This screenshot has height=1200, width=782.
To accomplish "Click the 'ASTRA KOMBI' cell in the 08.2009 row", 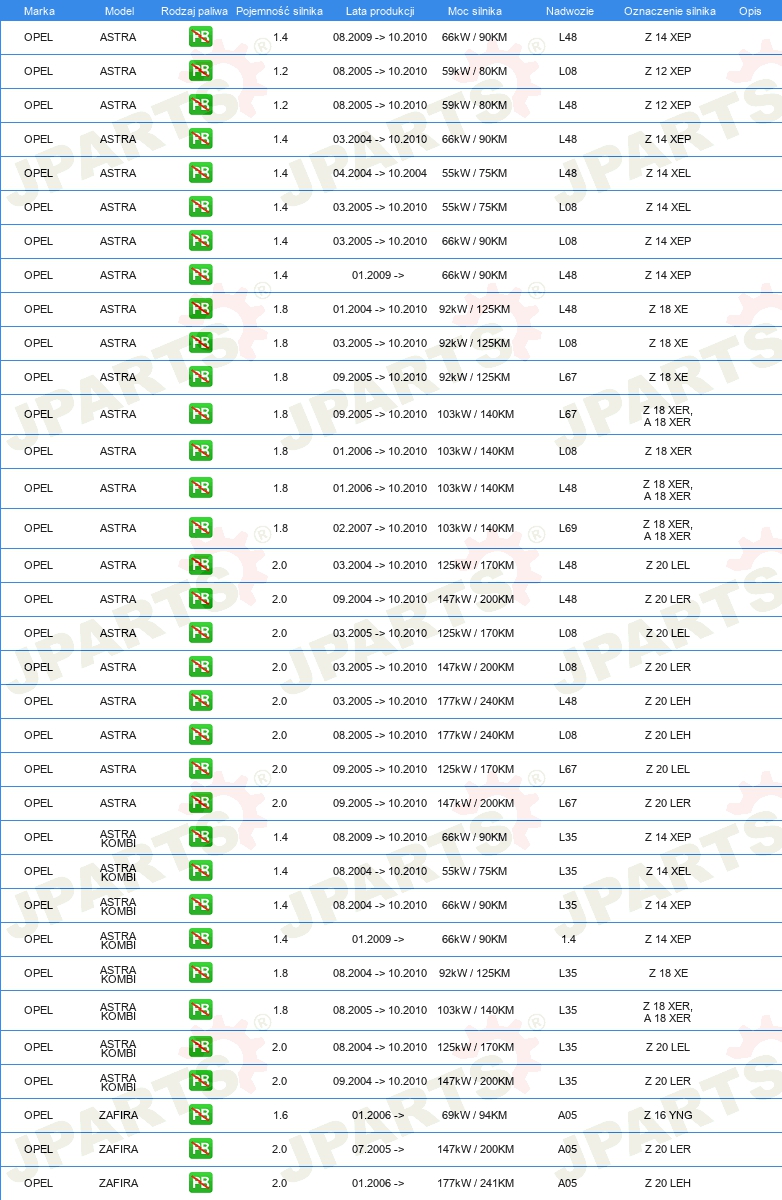I will 119,840.
